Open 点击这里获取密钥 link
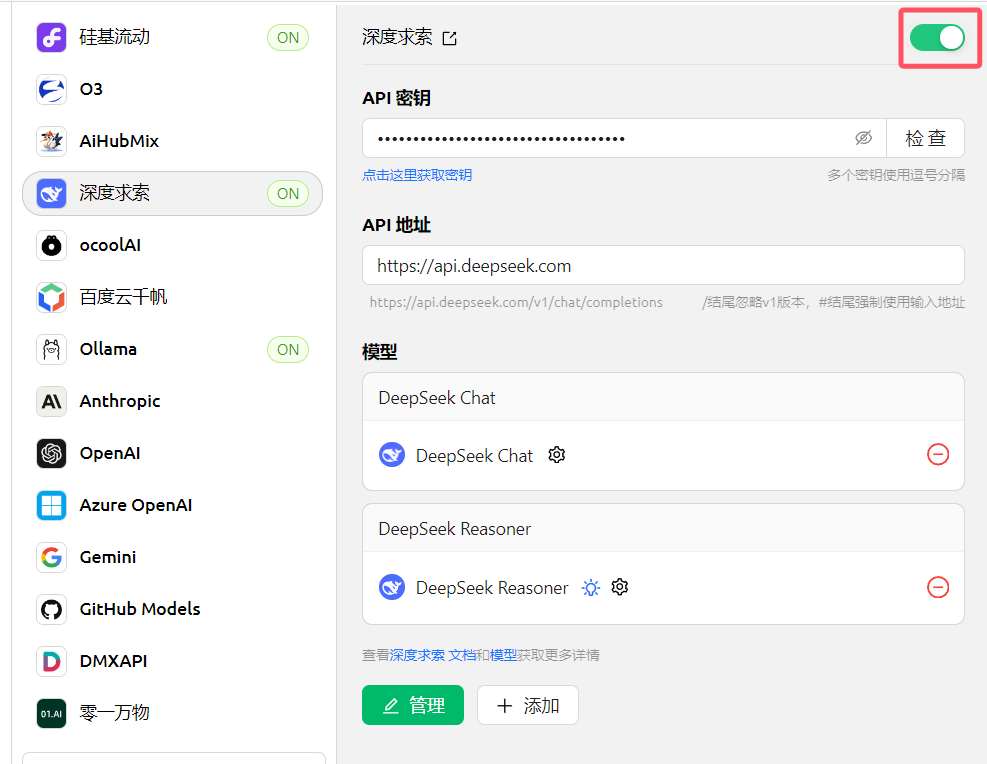987x764 pixels. coord(417,175)
